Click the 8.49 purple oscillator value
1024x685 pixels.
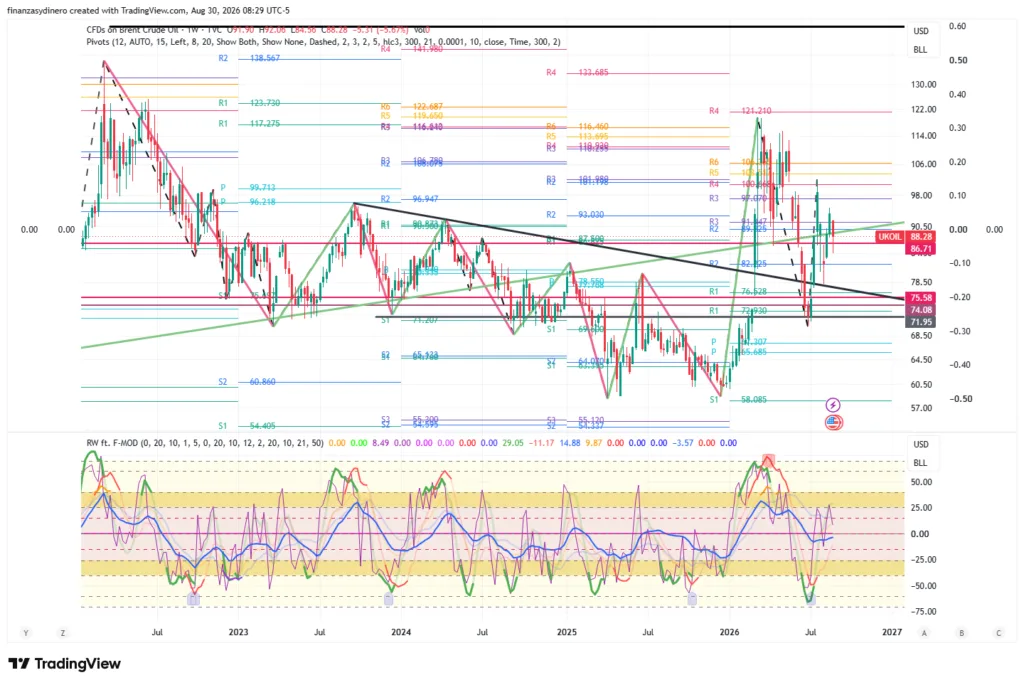coord(381,443)
